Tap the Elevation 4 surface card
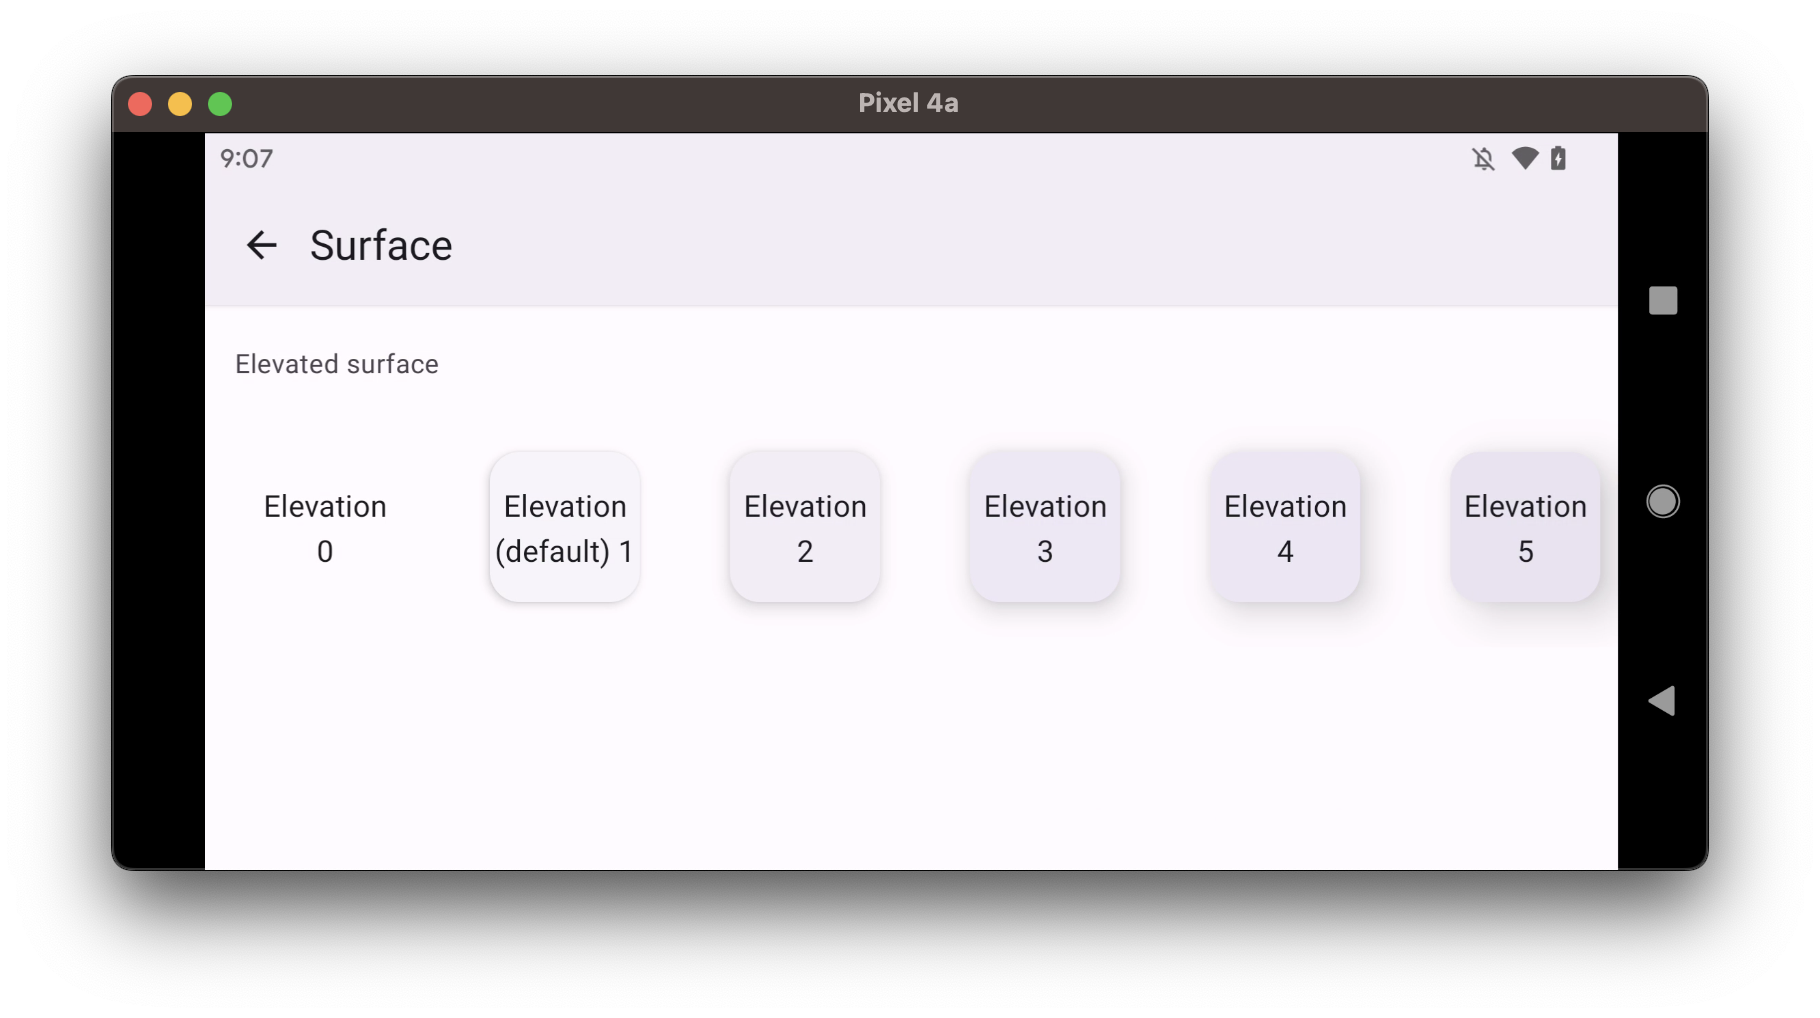This screenshot has width=1820, height=1018. pos(1284,527)
